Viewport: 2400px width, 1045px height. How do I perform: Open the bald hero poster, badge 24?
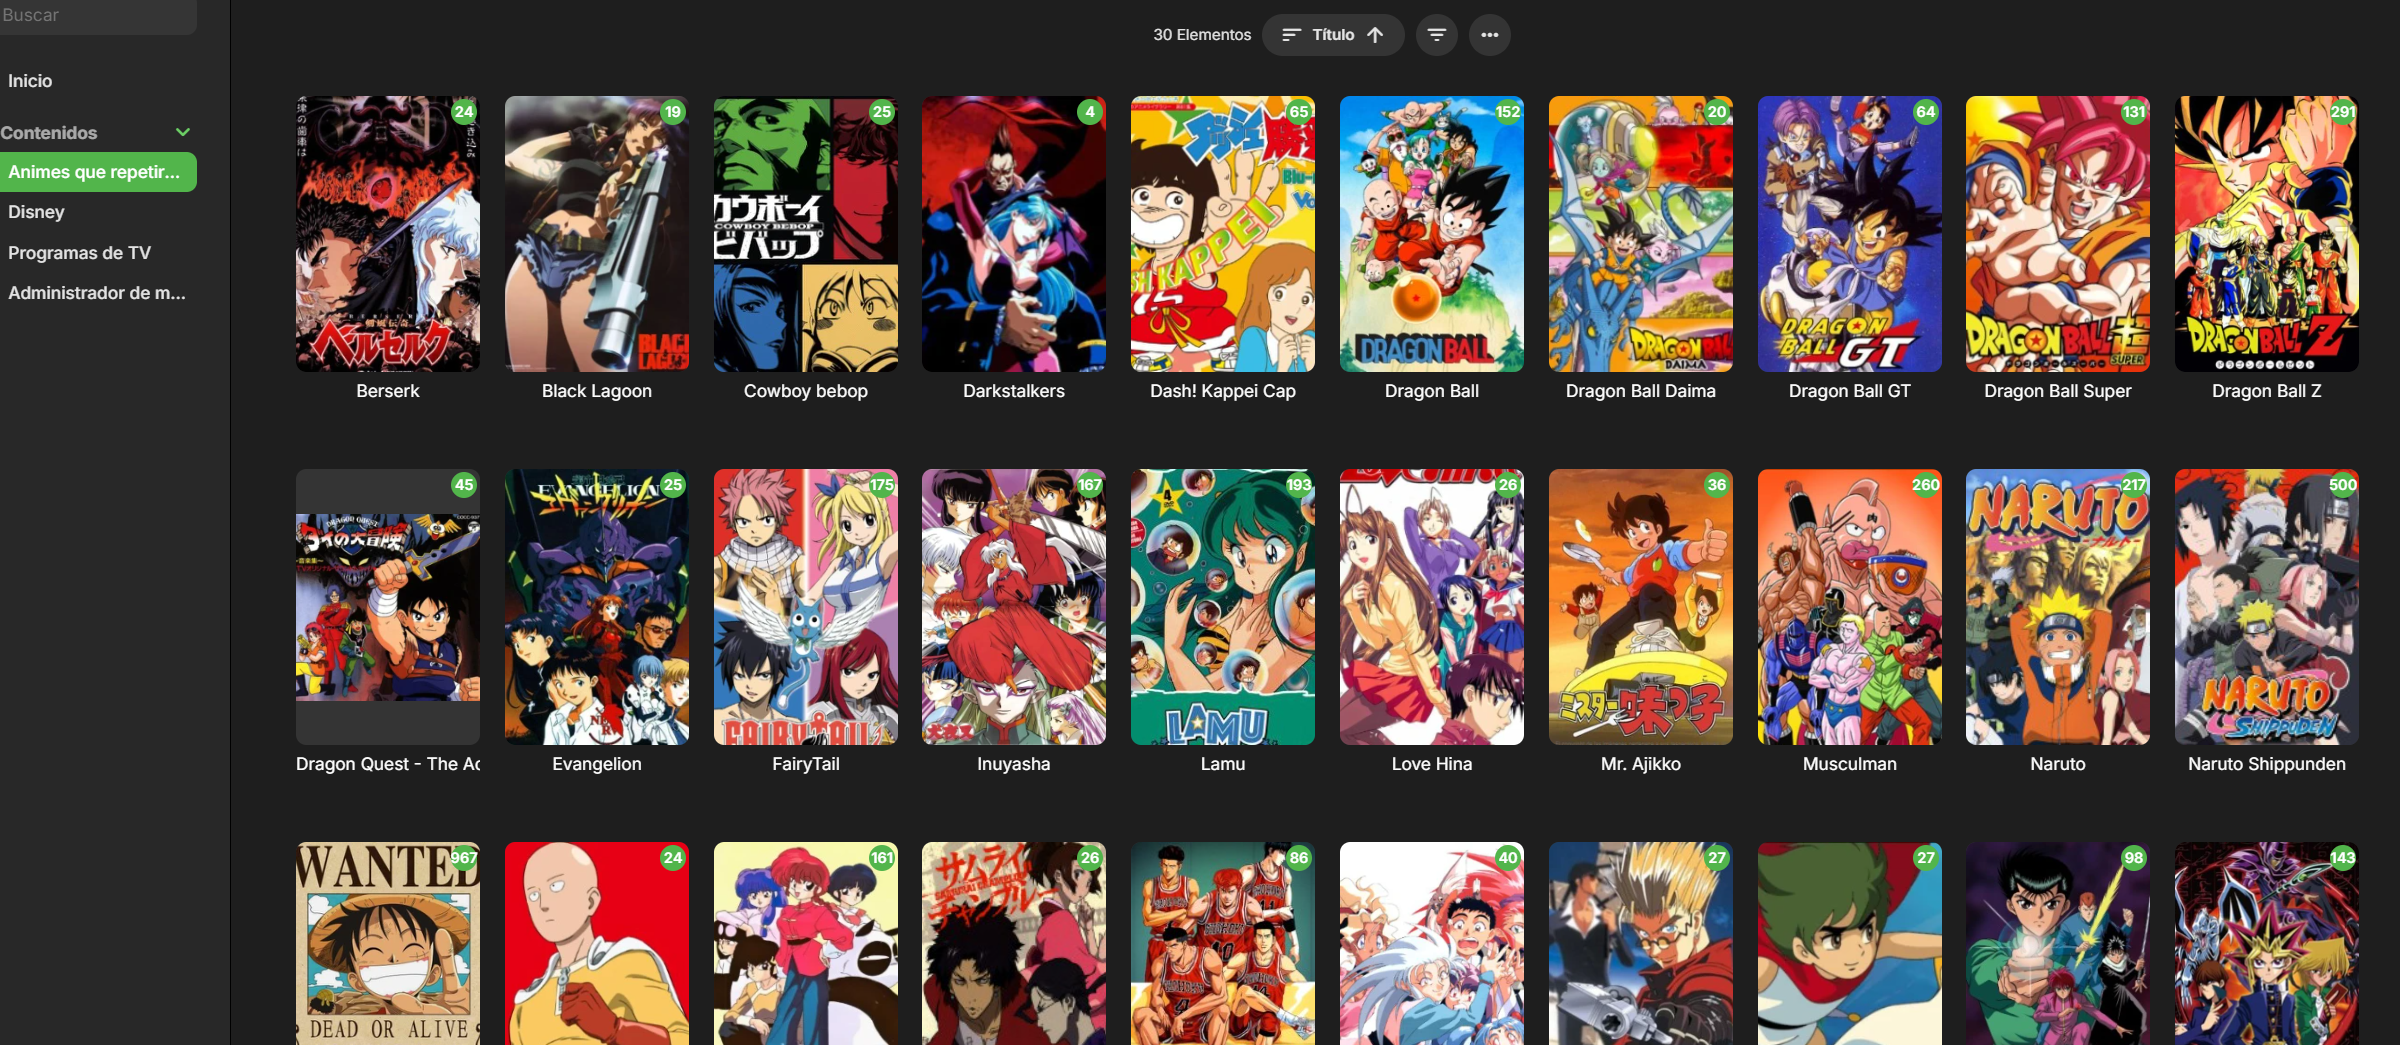597,943
